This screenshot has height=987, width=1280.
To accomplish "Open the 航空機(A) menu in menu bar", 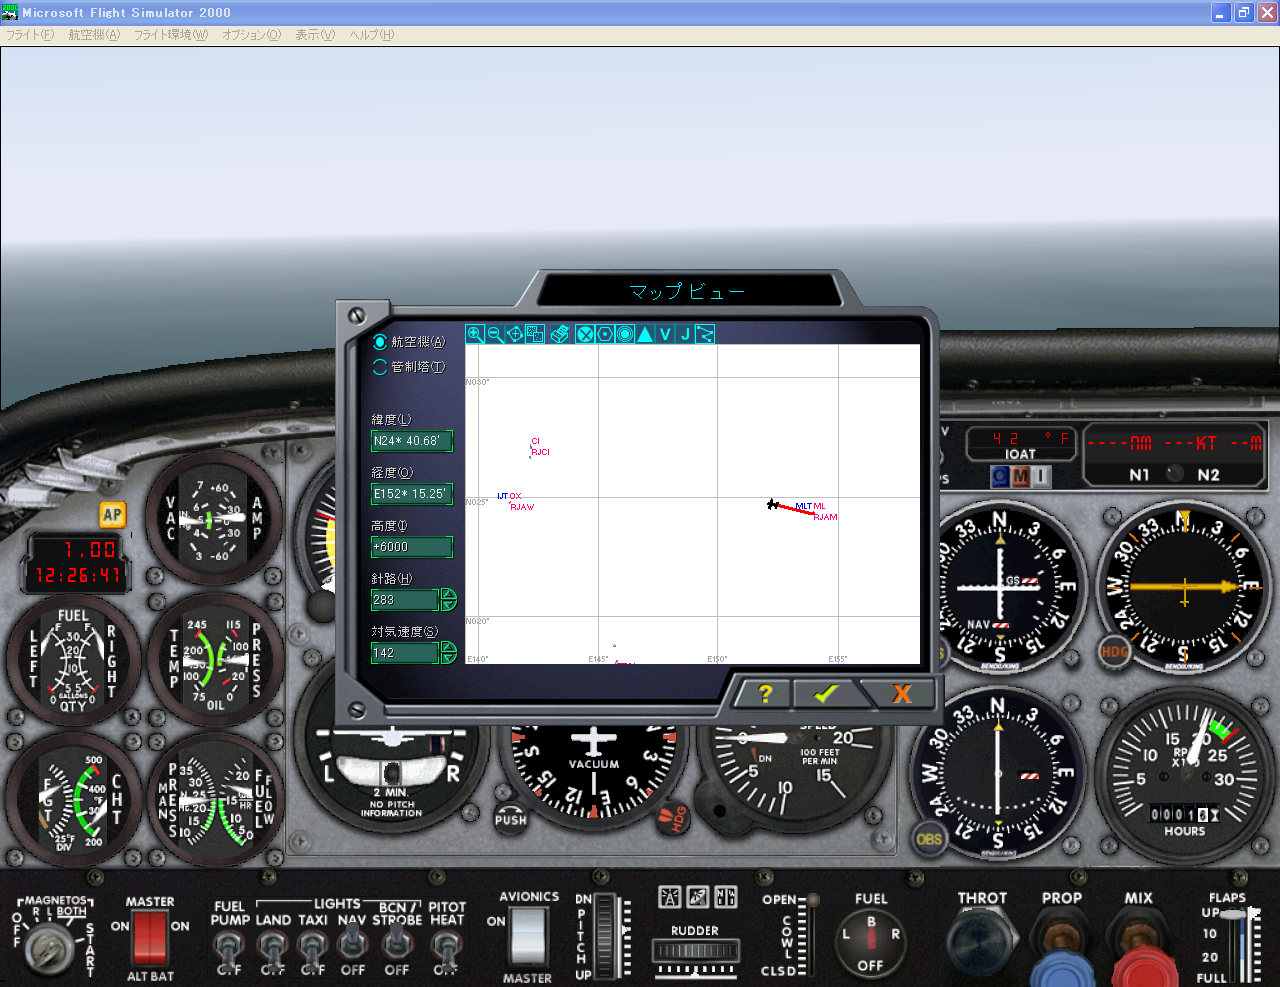I will tap(94, 35).
